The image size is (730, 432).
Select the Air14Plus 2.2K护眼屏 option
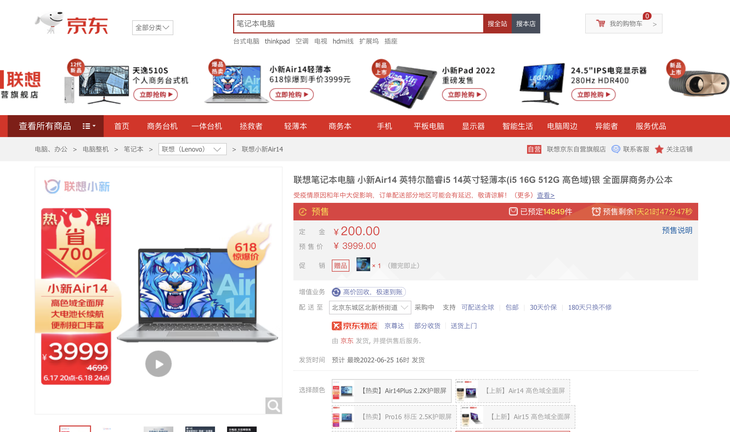(x=392, y=391)
